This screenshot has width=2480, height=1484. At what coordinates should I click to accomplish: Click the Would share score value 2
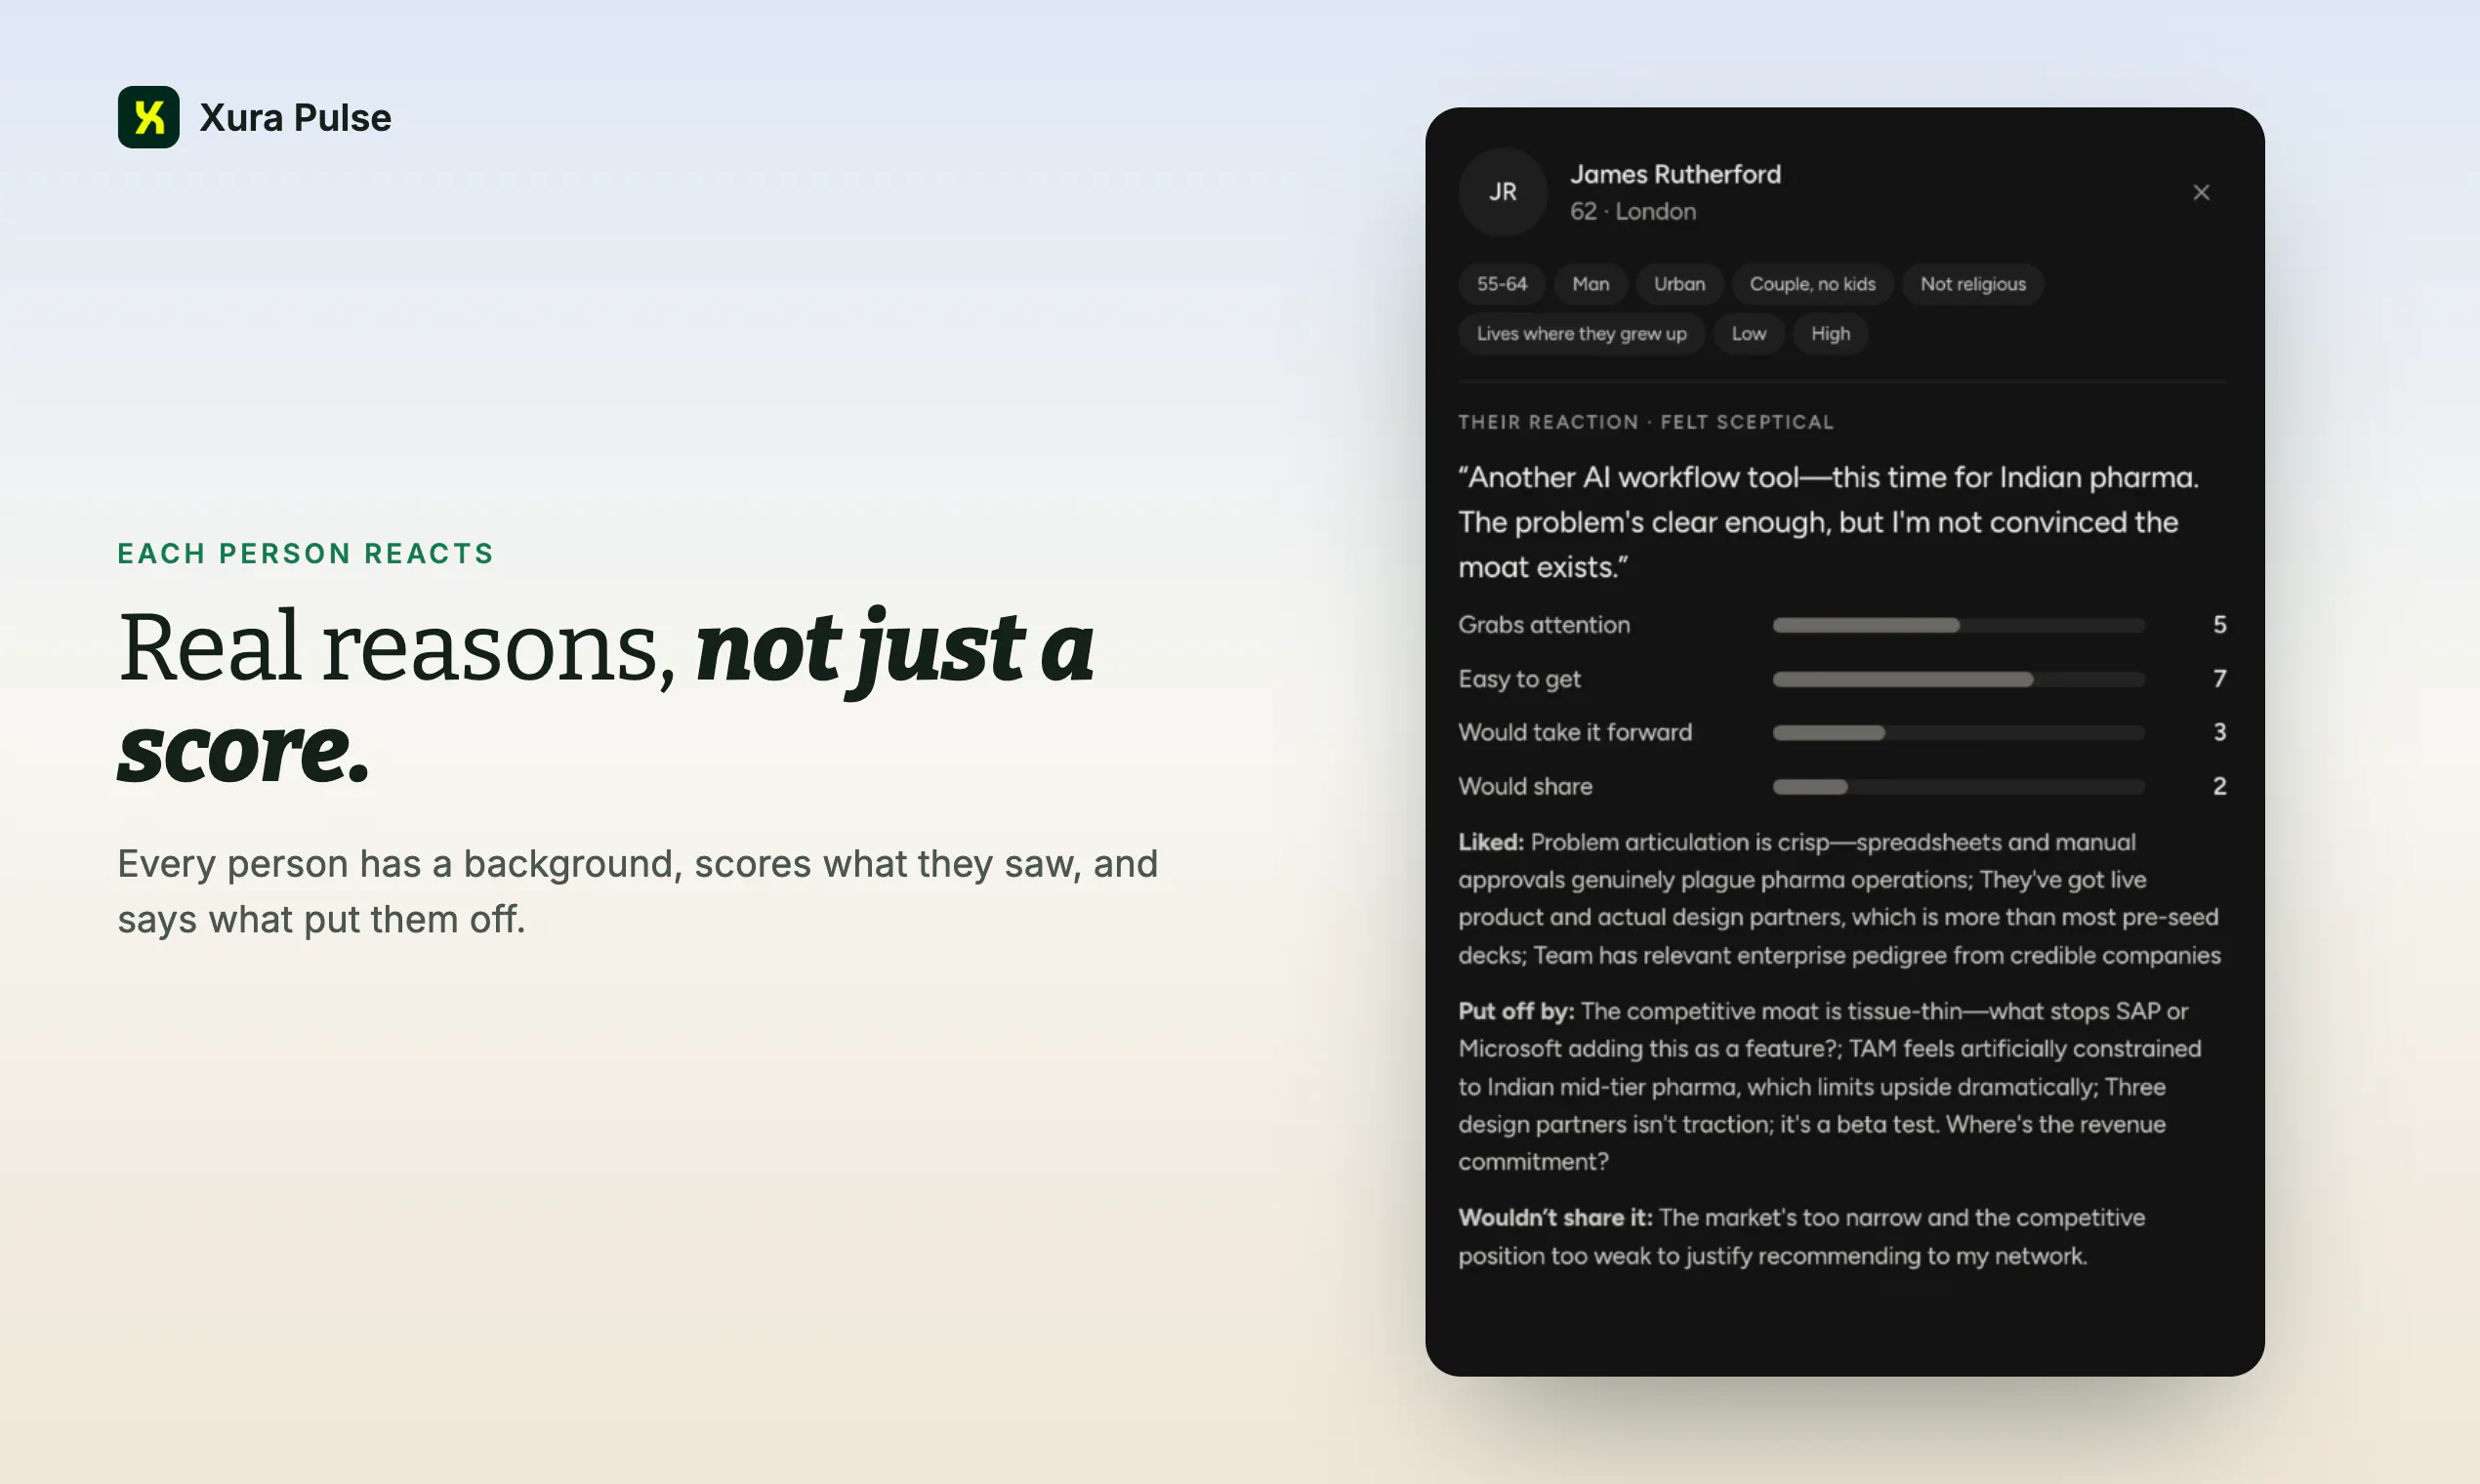coord(2219,786)
